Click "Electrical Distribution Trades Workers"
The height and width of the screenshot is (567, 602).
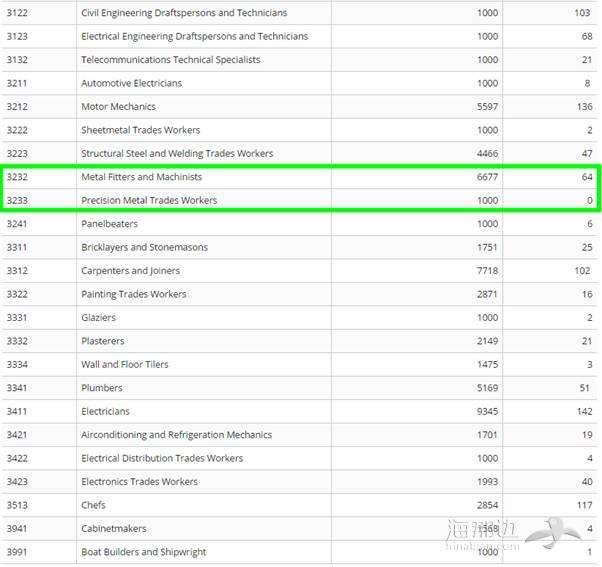pos(162,458)
